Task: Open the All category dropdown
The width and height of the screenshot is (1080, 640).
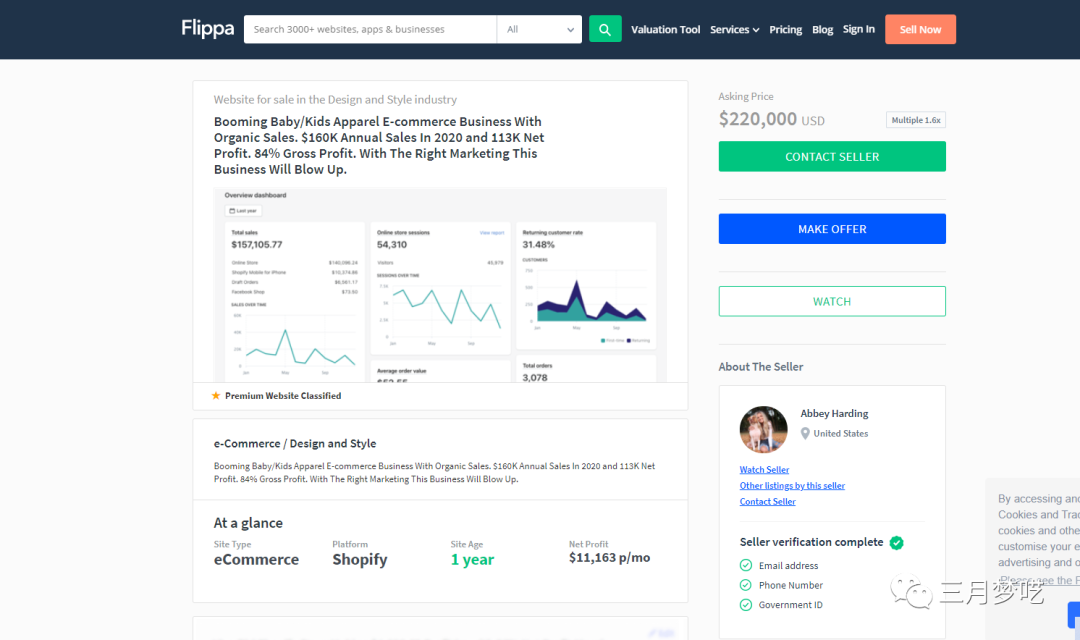Action: tap(539, 29)
